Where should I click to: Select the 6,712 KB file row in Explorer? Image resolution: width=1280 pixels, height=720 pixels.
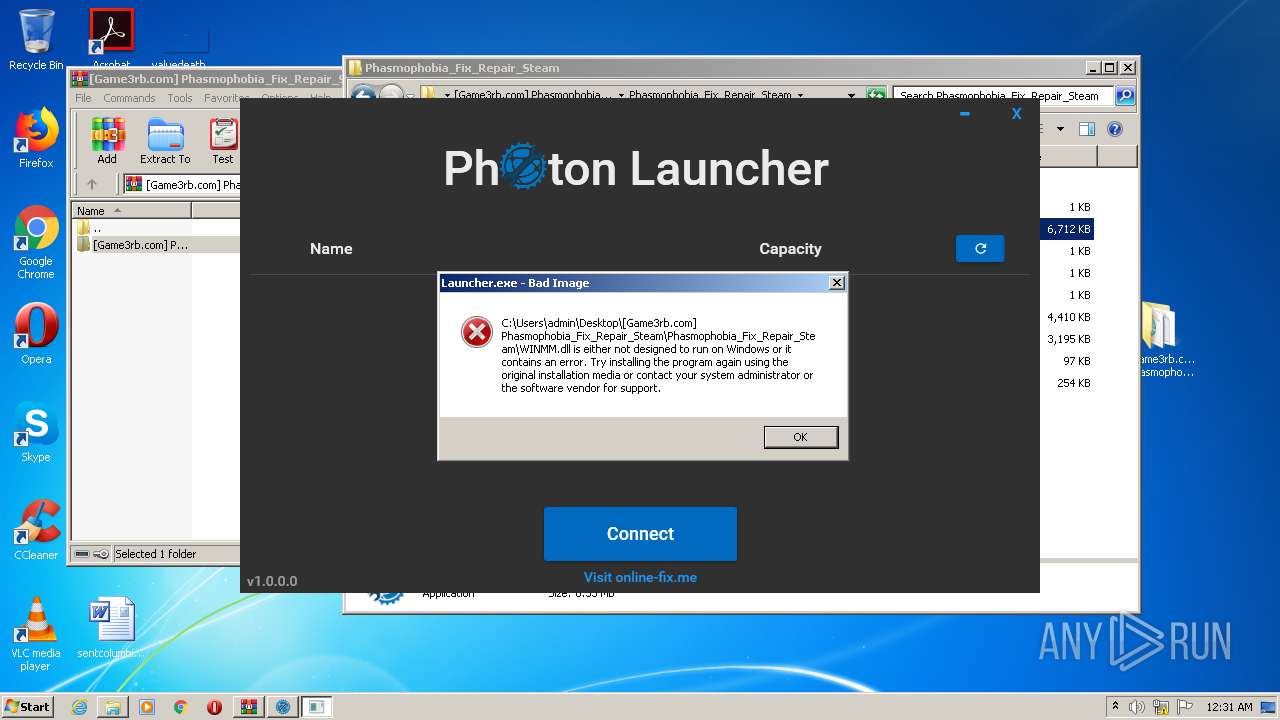pos(1066,229)
